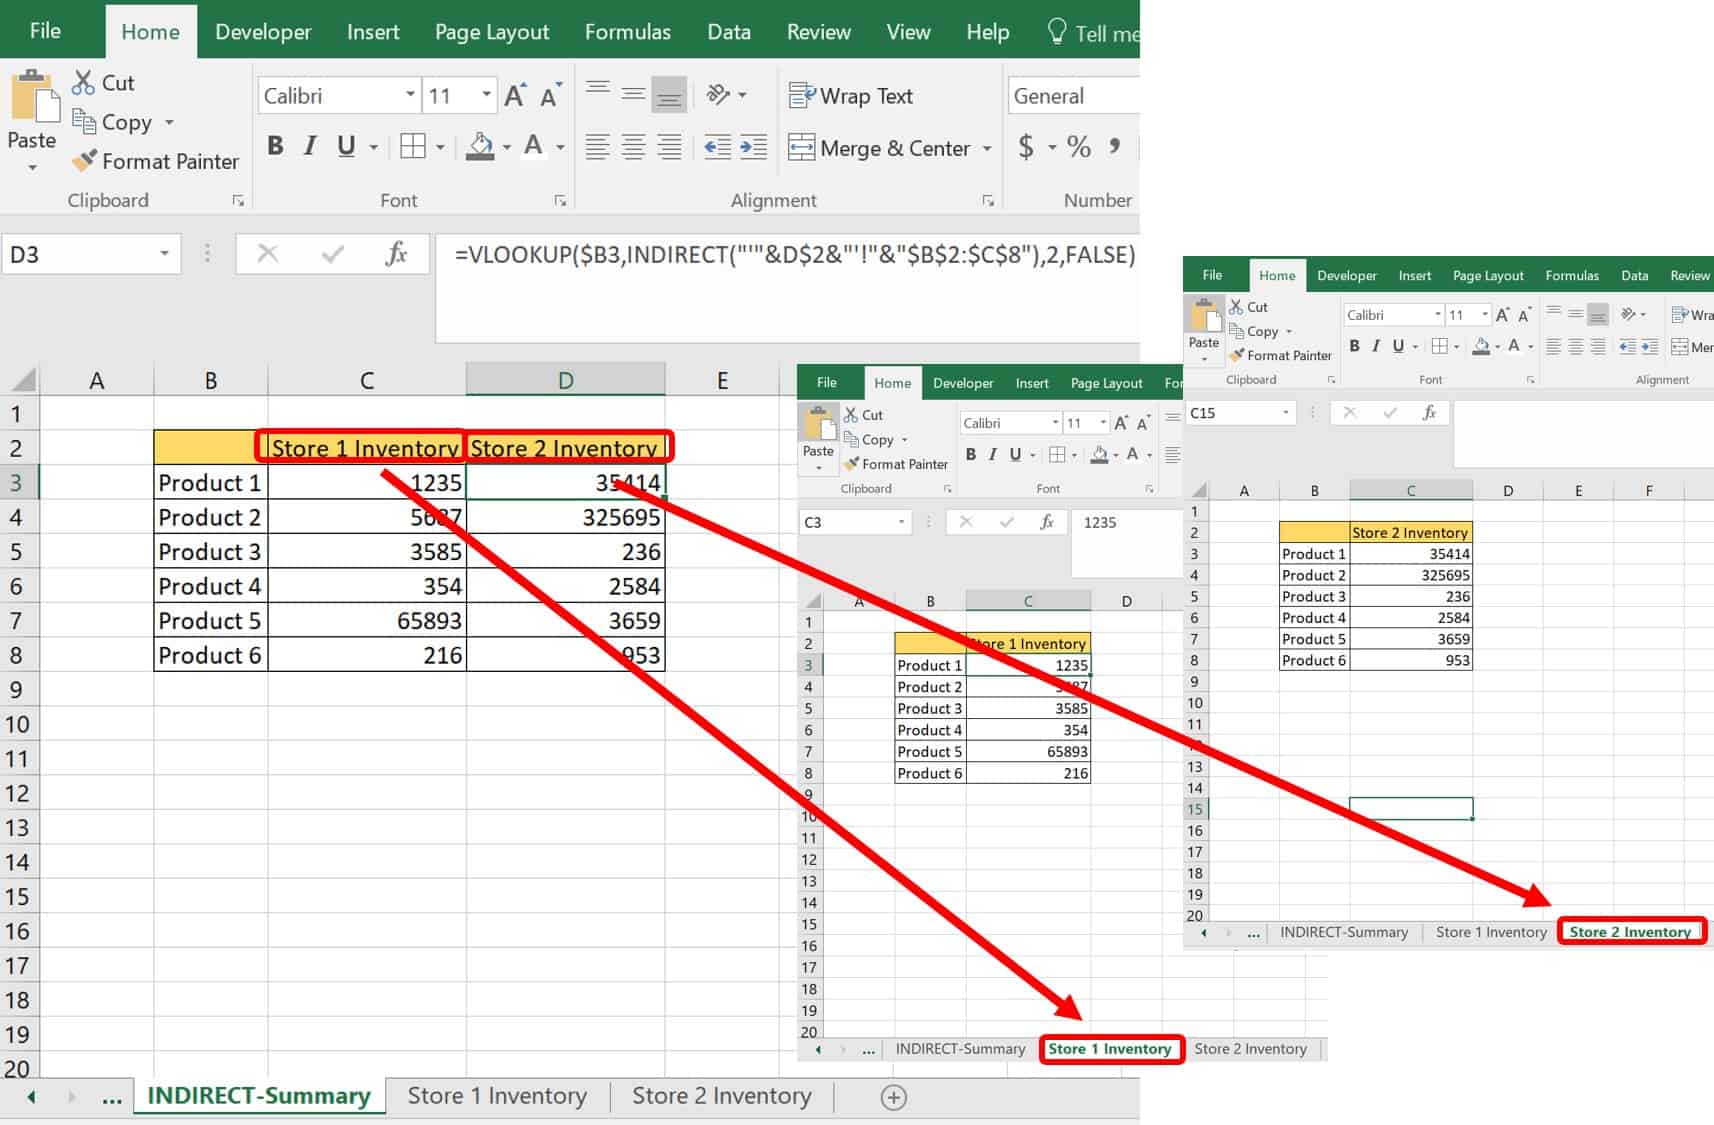Toggle Italic in main Font group
The width and height of the screenshot is (1714, 1125).
(310, 147)
